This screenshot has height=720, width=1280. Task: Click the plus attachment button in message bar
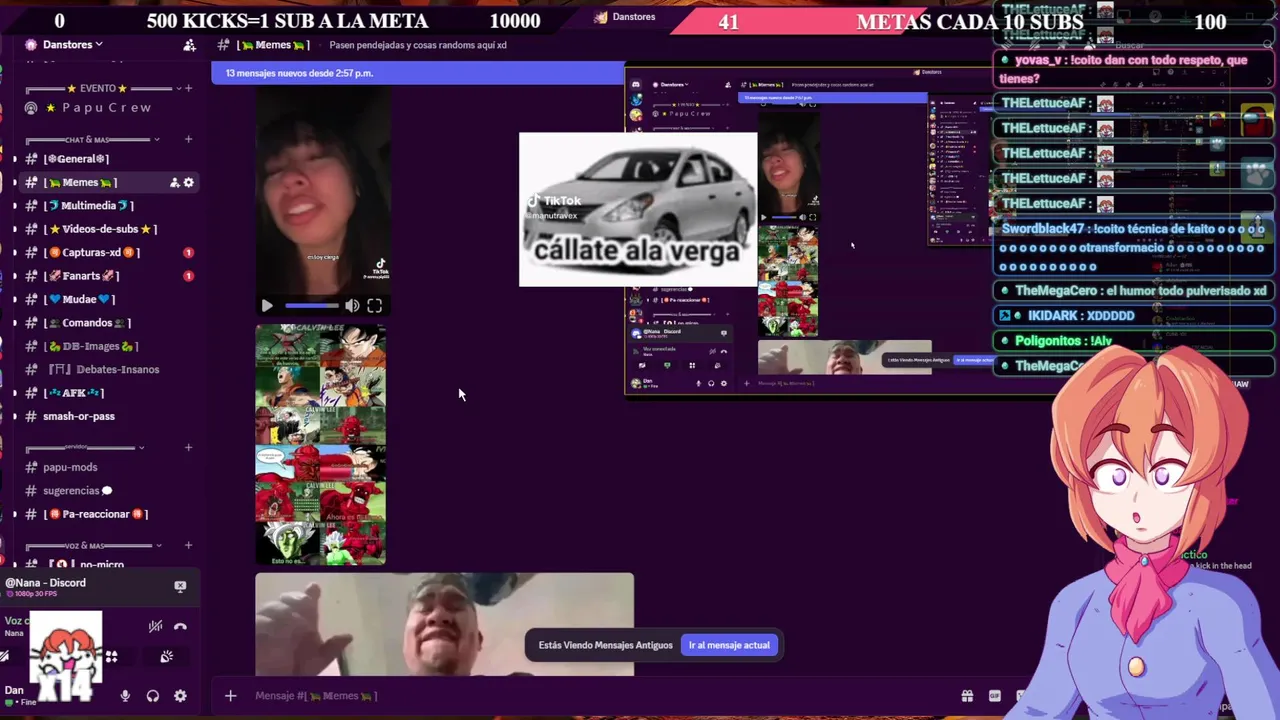pos(230,696)
